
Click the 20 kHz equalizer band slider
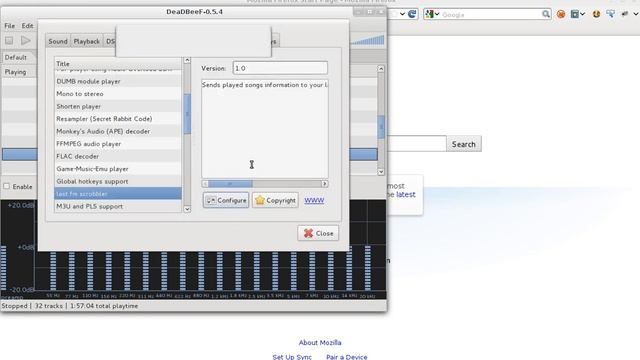point(368,267)
